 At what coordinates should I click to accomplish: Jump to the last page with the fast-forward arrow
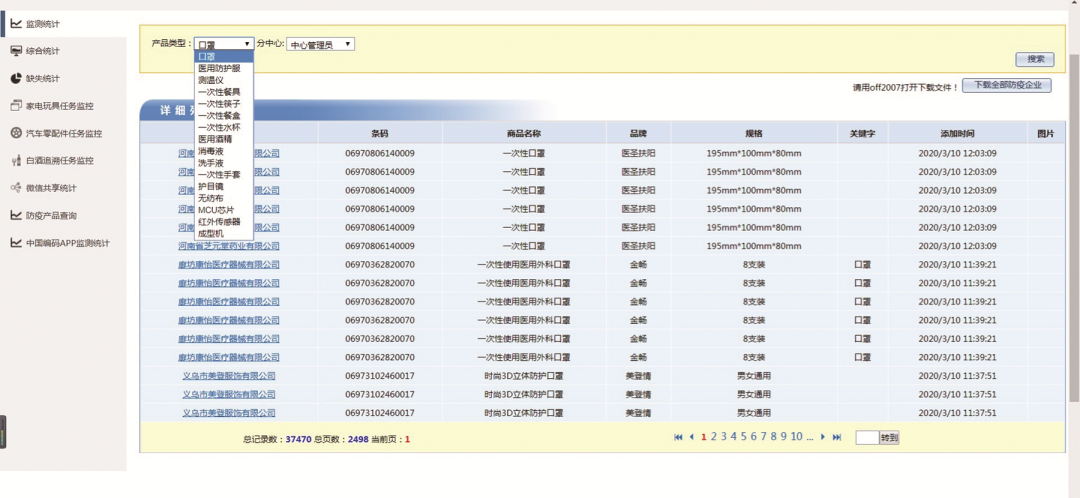tap(837, 437)
